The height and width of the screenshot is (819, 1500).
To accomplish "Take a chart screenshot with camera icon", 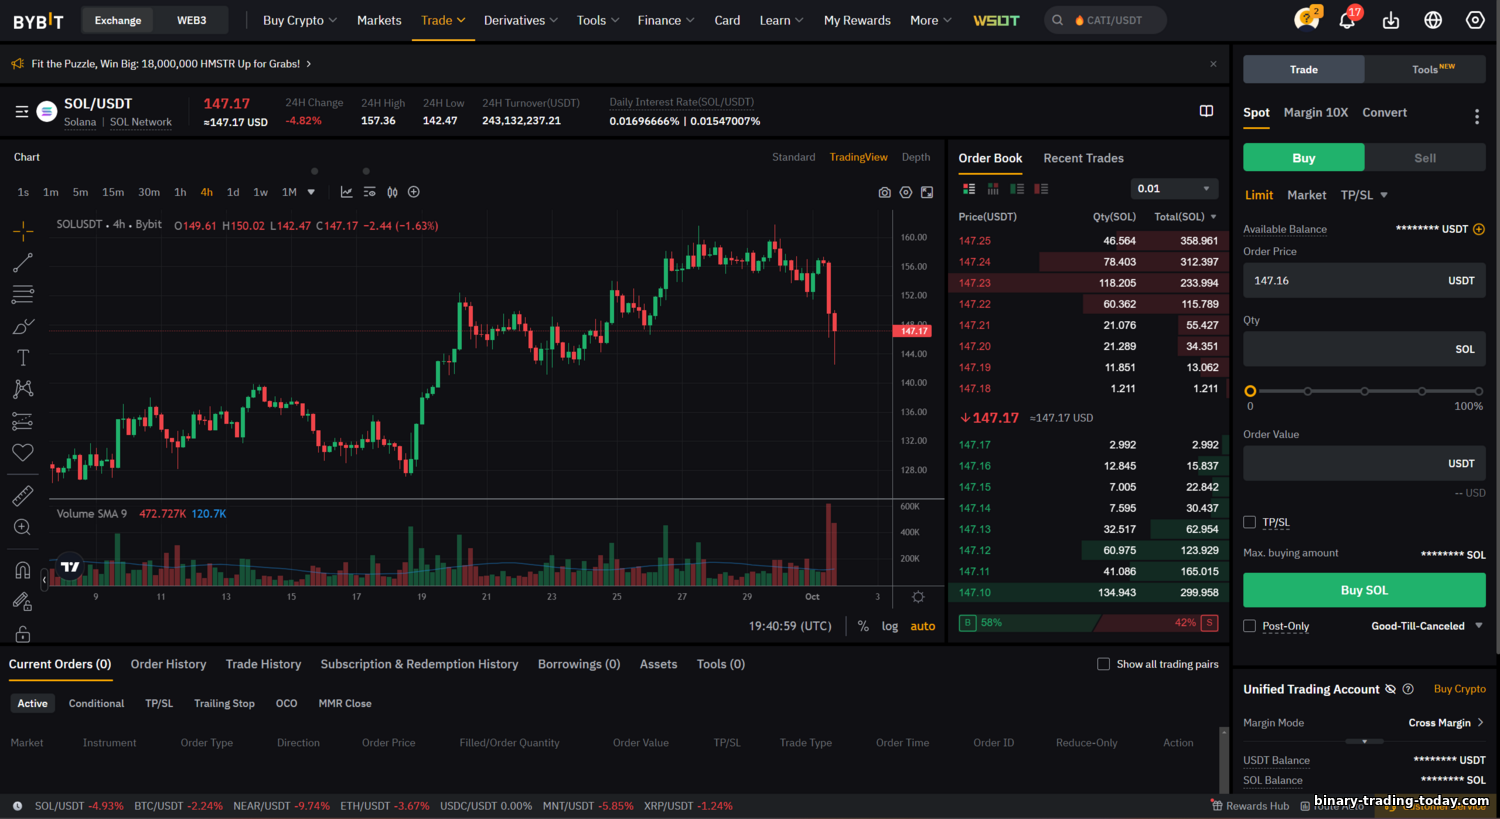I will pyautogui.click(x=884, y=192).
